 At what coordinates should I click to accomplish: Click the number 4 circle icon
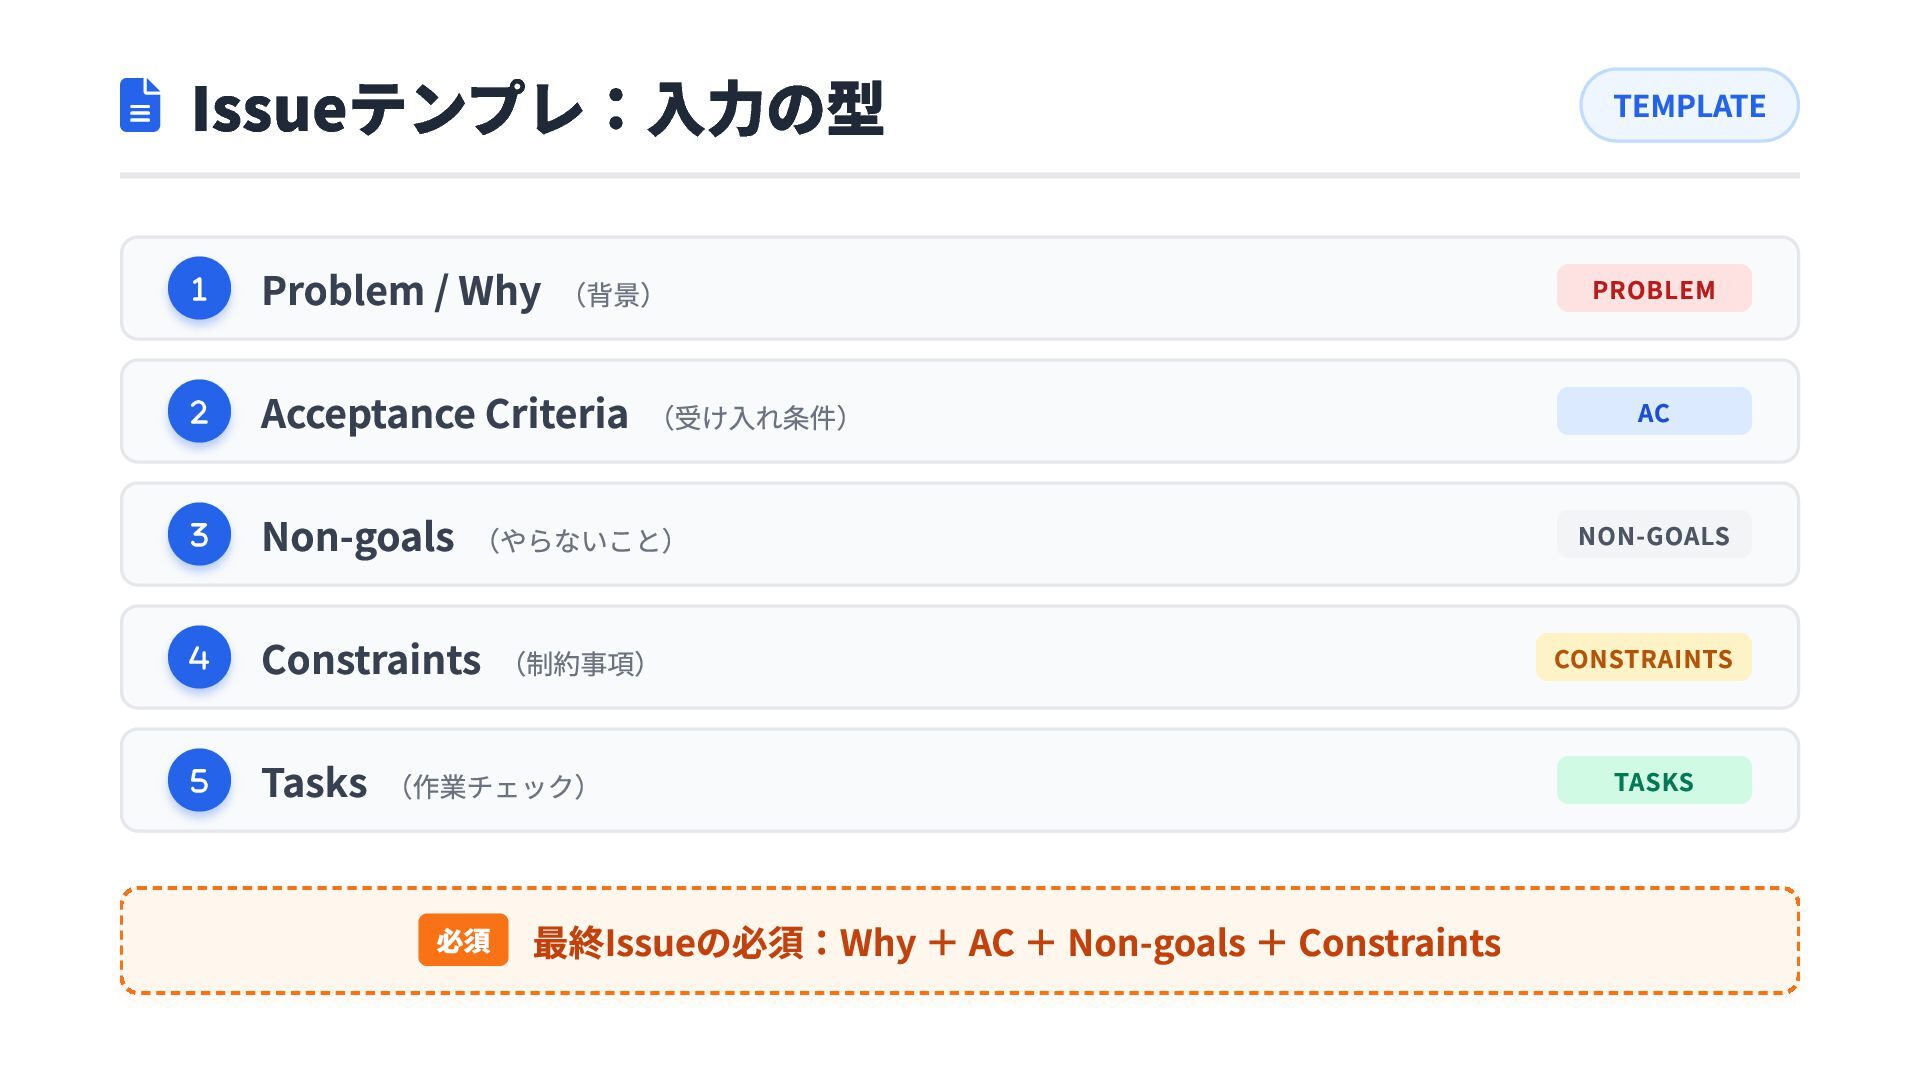199,658
